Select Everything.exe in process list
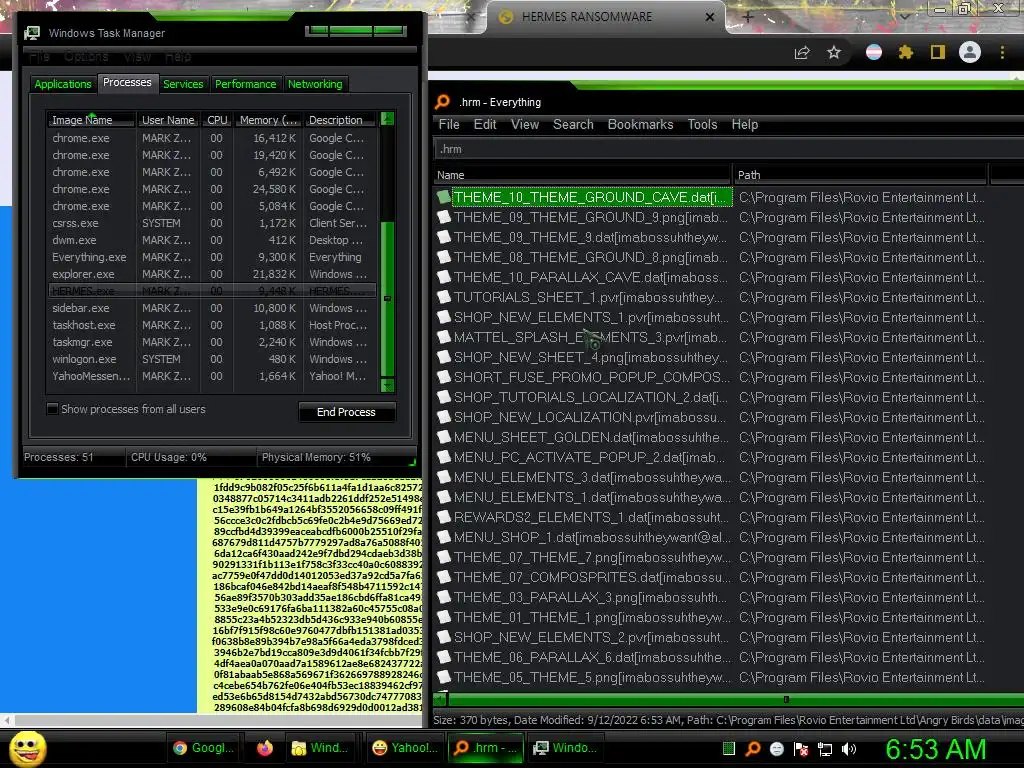This screenshot has height=768, width=1024. tap(212, 257)
